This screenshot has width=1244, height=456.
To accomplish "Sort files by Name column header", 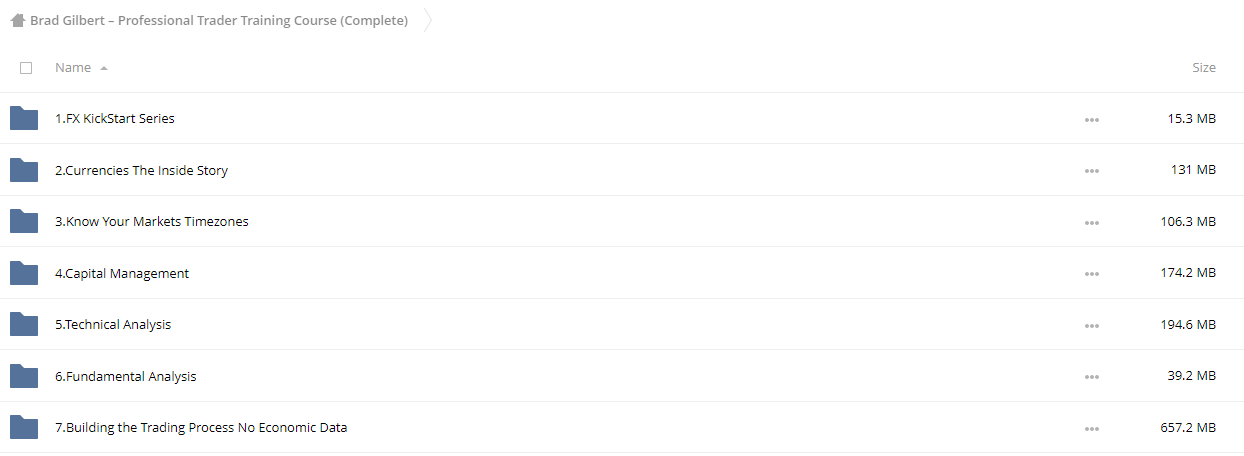I will coord(73,67).
